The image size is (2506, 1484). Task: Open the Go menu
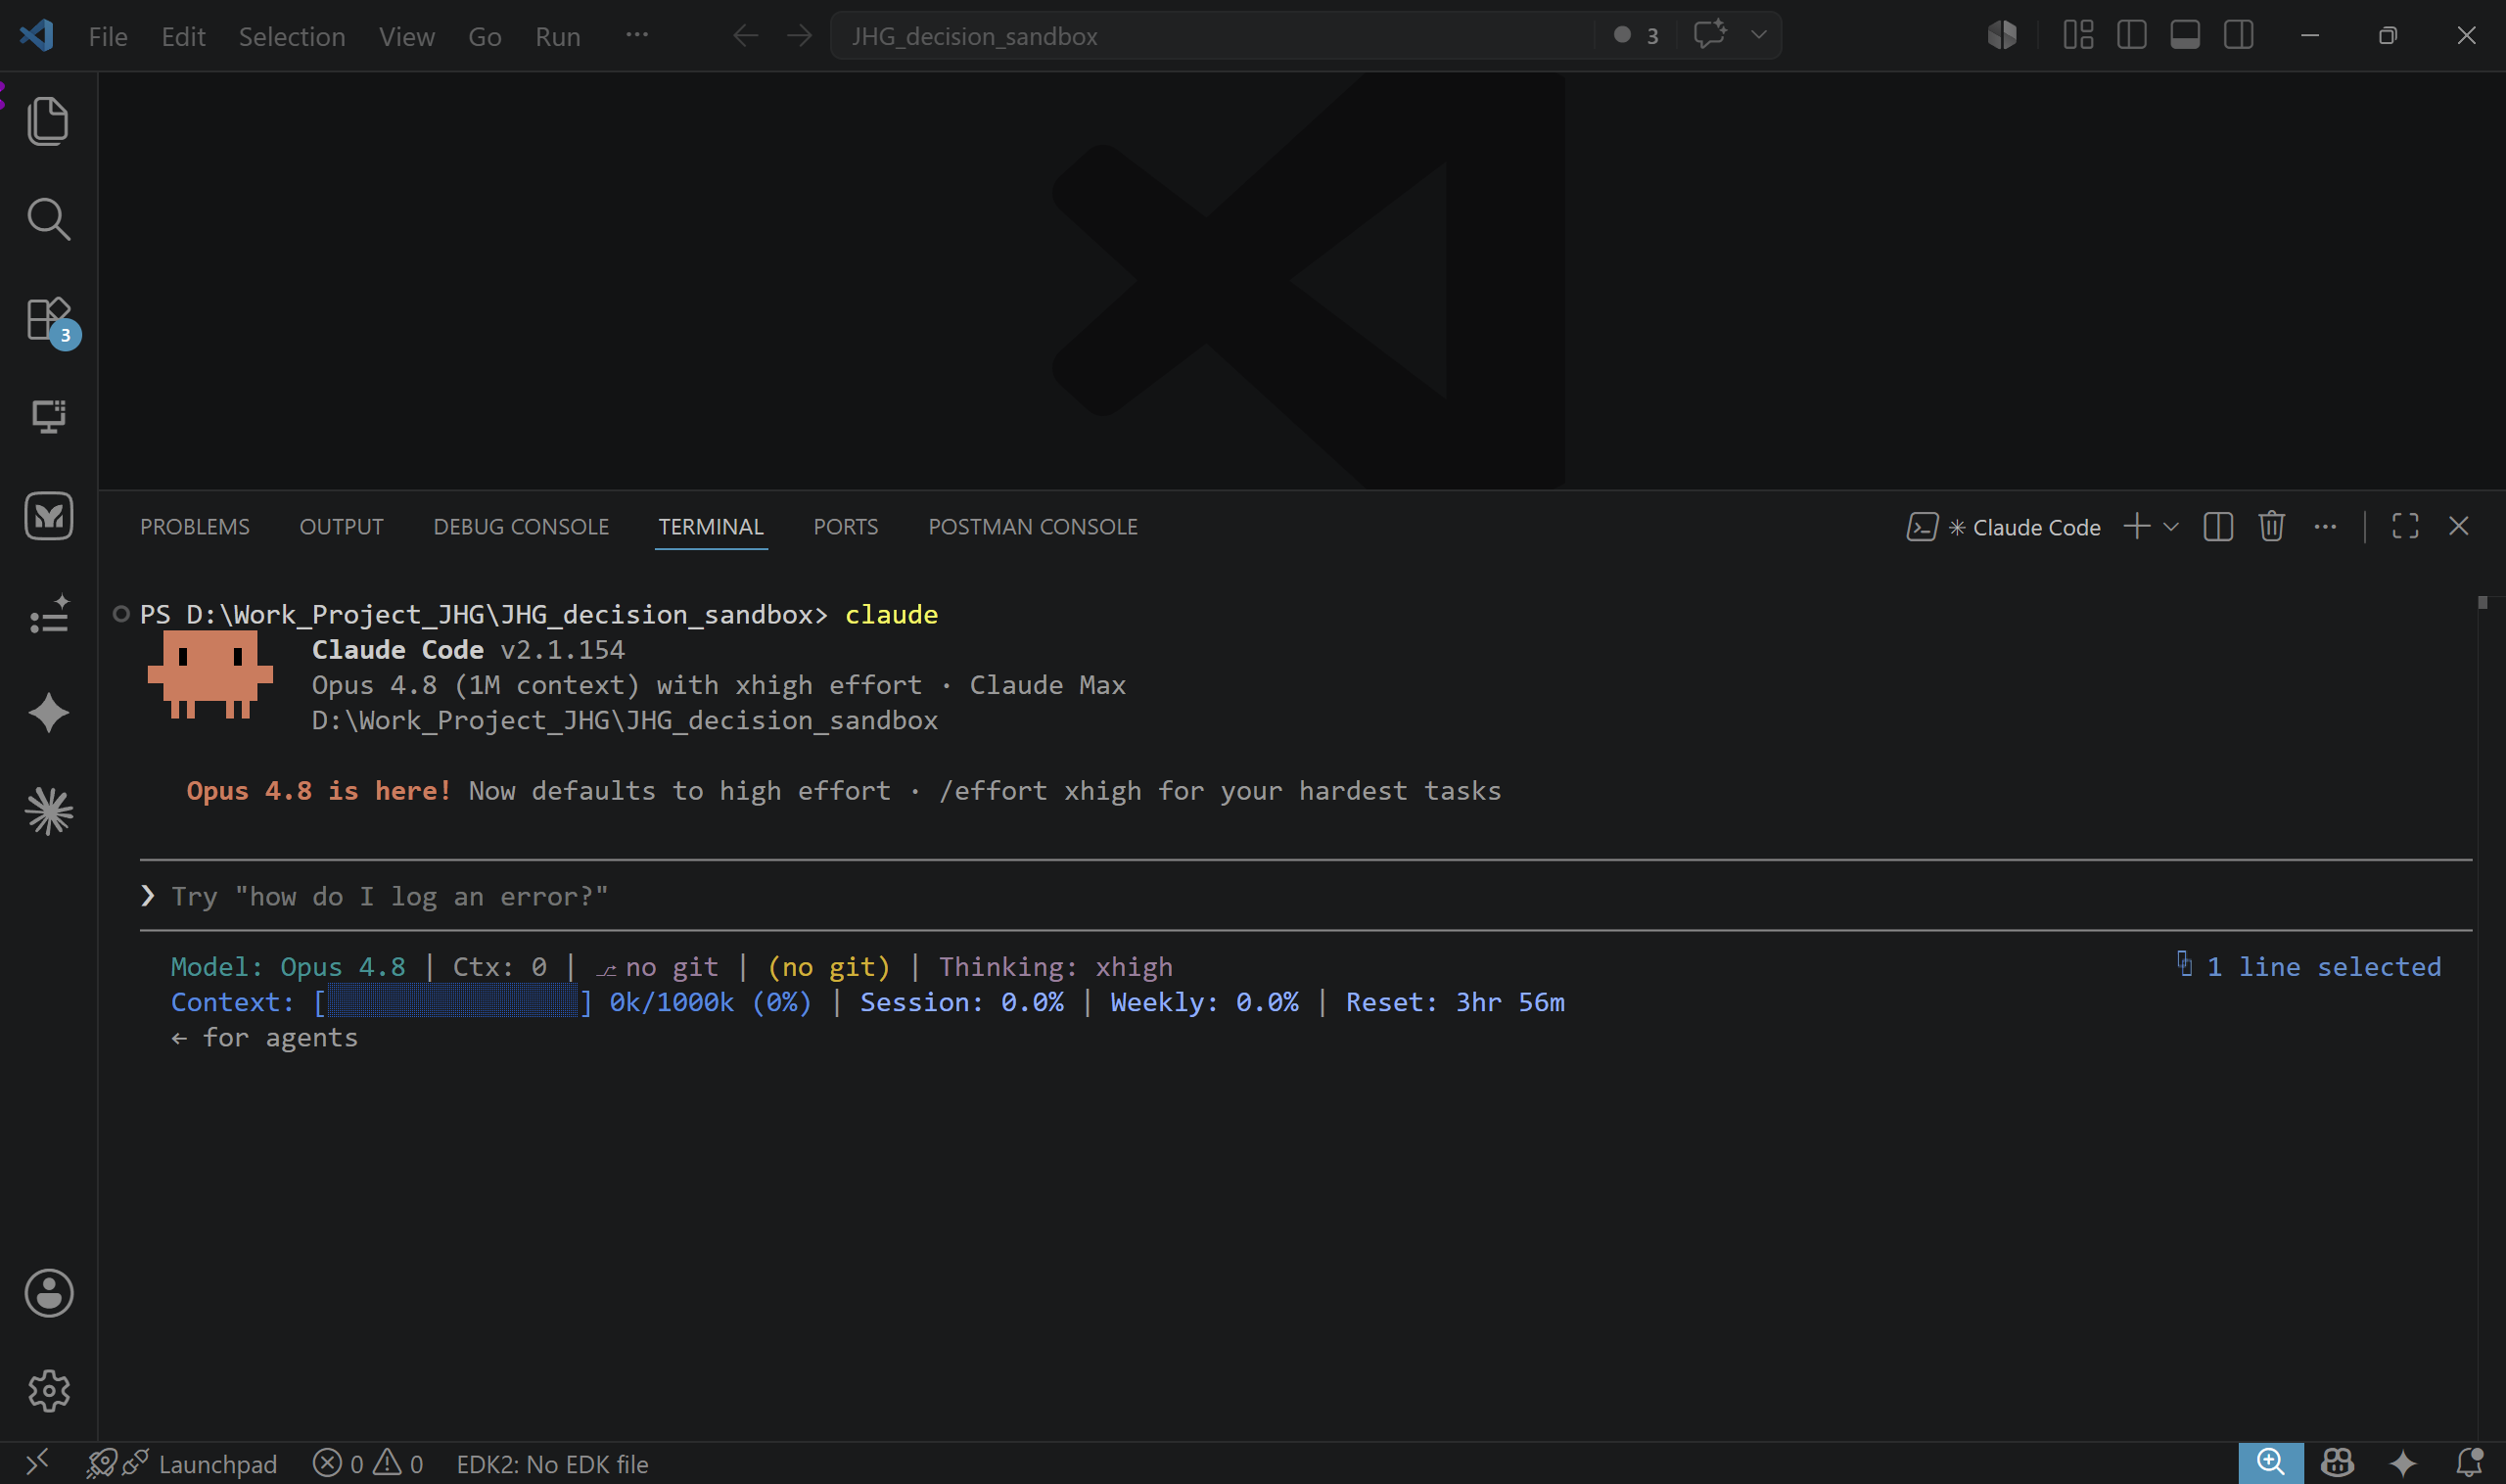coord(485,36)
